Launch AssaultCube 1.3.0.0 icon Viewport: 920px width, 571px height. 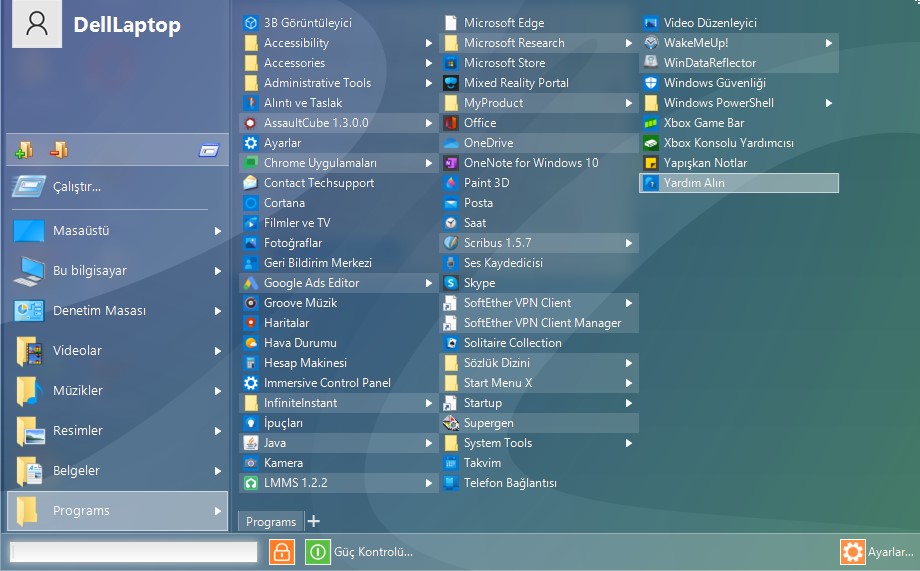point(251,123)
